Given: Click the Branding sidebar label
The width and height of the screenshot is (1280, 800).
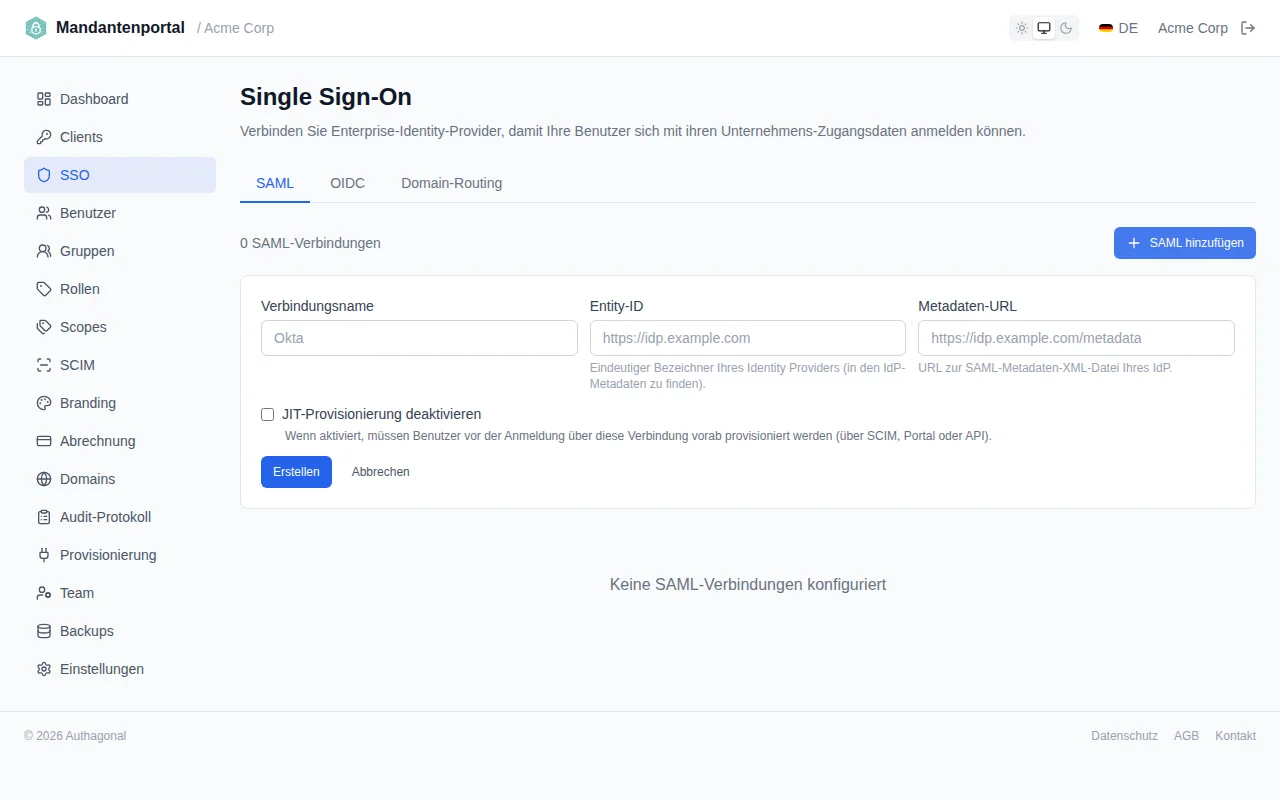Looking at the screenshot, I should (88, 403).
